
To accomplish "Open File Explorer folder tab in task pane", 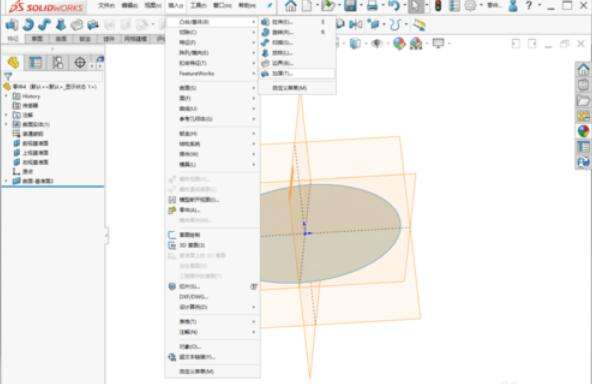I will coord(583,101).
